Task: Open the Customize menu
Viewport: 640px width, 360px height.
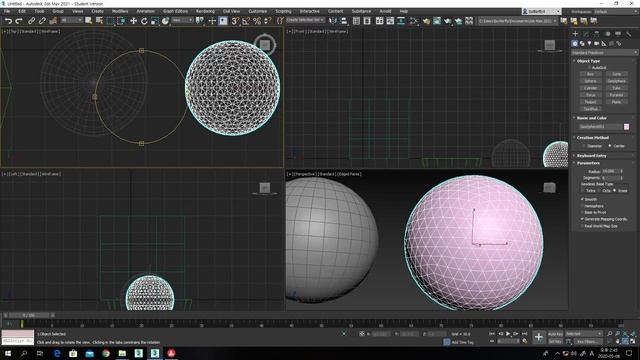Action: point(258,11)
